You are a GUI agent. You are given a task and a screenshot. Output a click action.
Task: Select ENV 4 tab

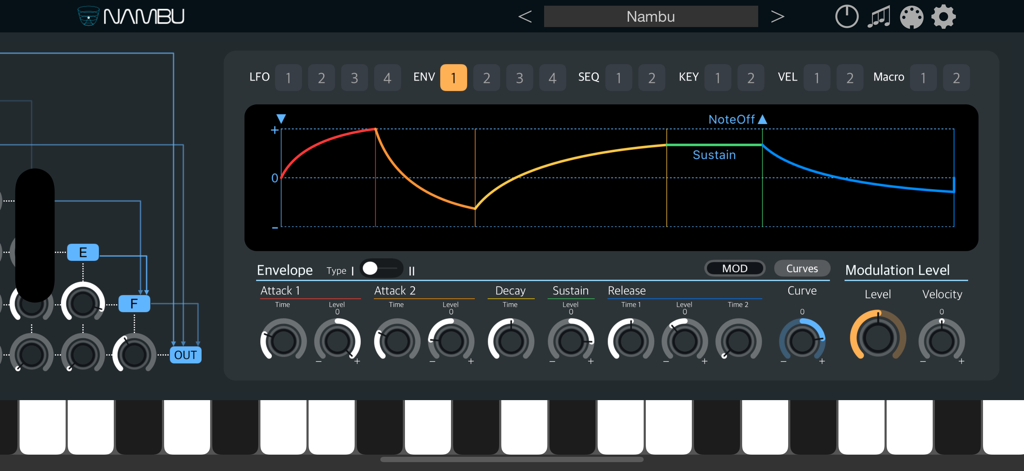552,78
